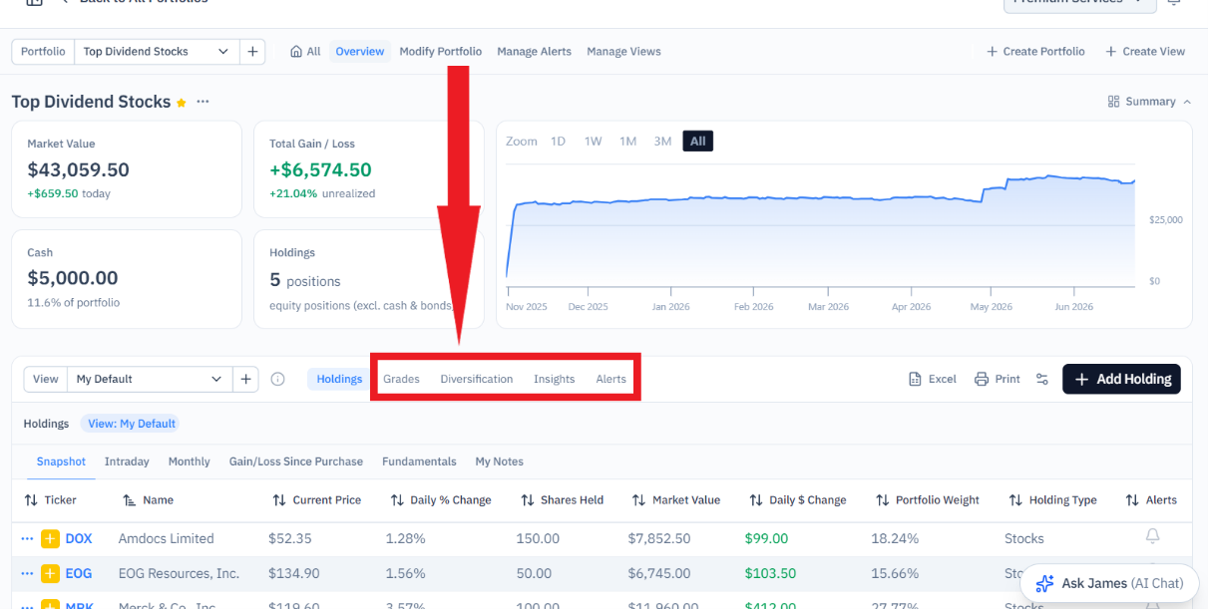This screenshot has height=609, width=1208.
Task: Collapse the Summary section chevron
Action: tap(1187, 102)
